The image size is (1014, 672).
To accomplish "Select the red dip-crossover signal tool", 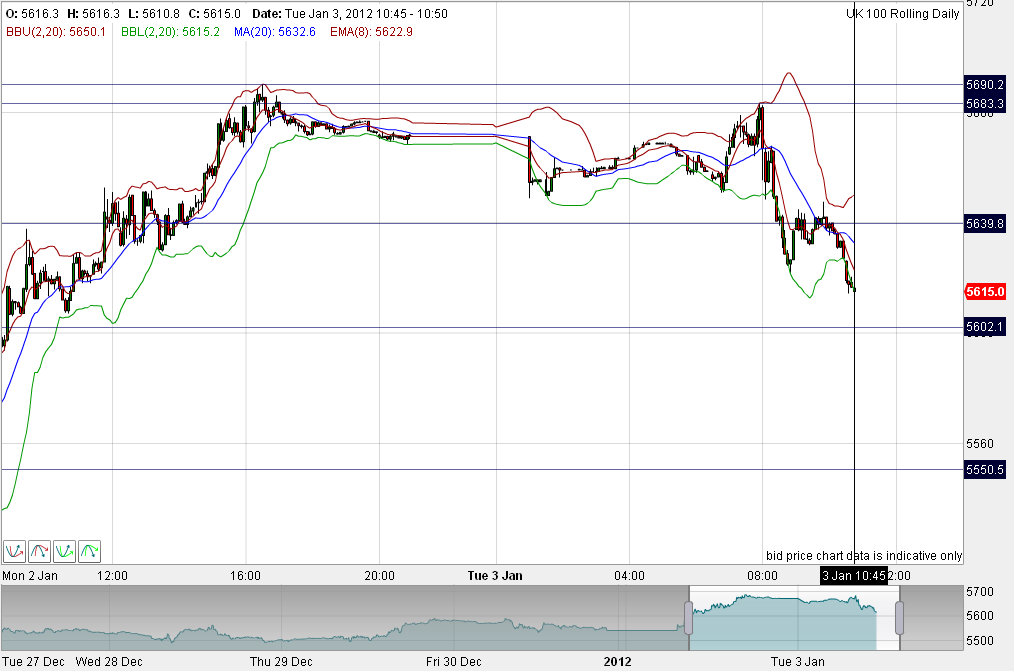I will pos(14,551).
